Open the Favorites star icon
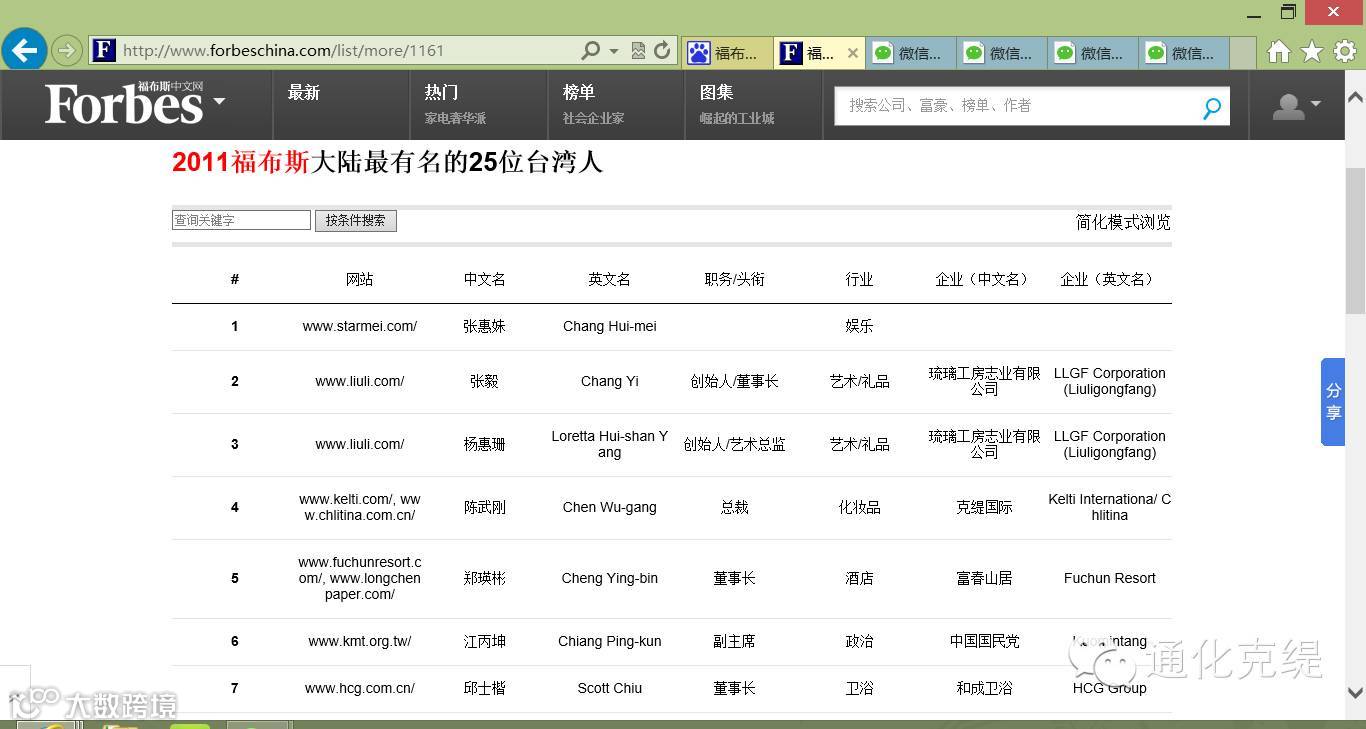The height and width of the screenshot is (729, 1366). pos(1312,51)
